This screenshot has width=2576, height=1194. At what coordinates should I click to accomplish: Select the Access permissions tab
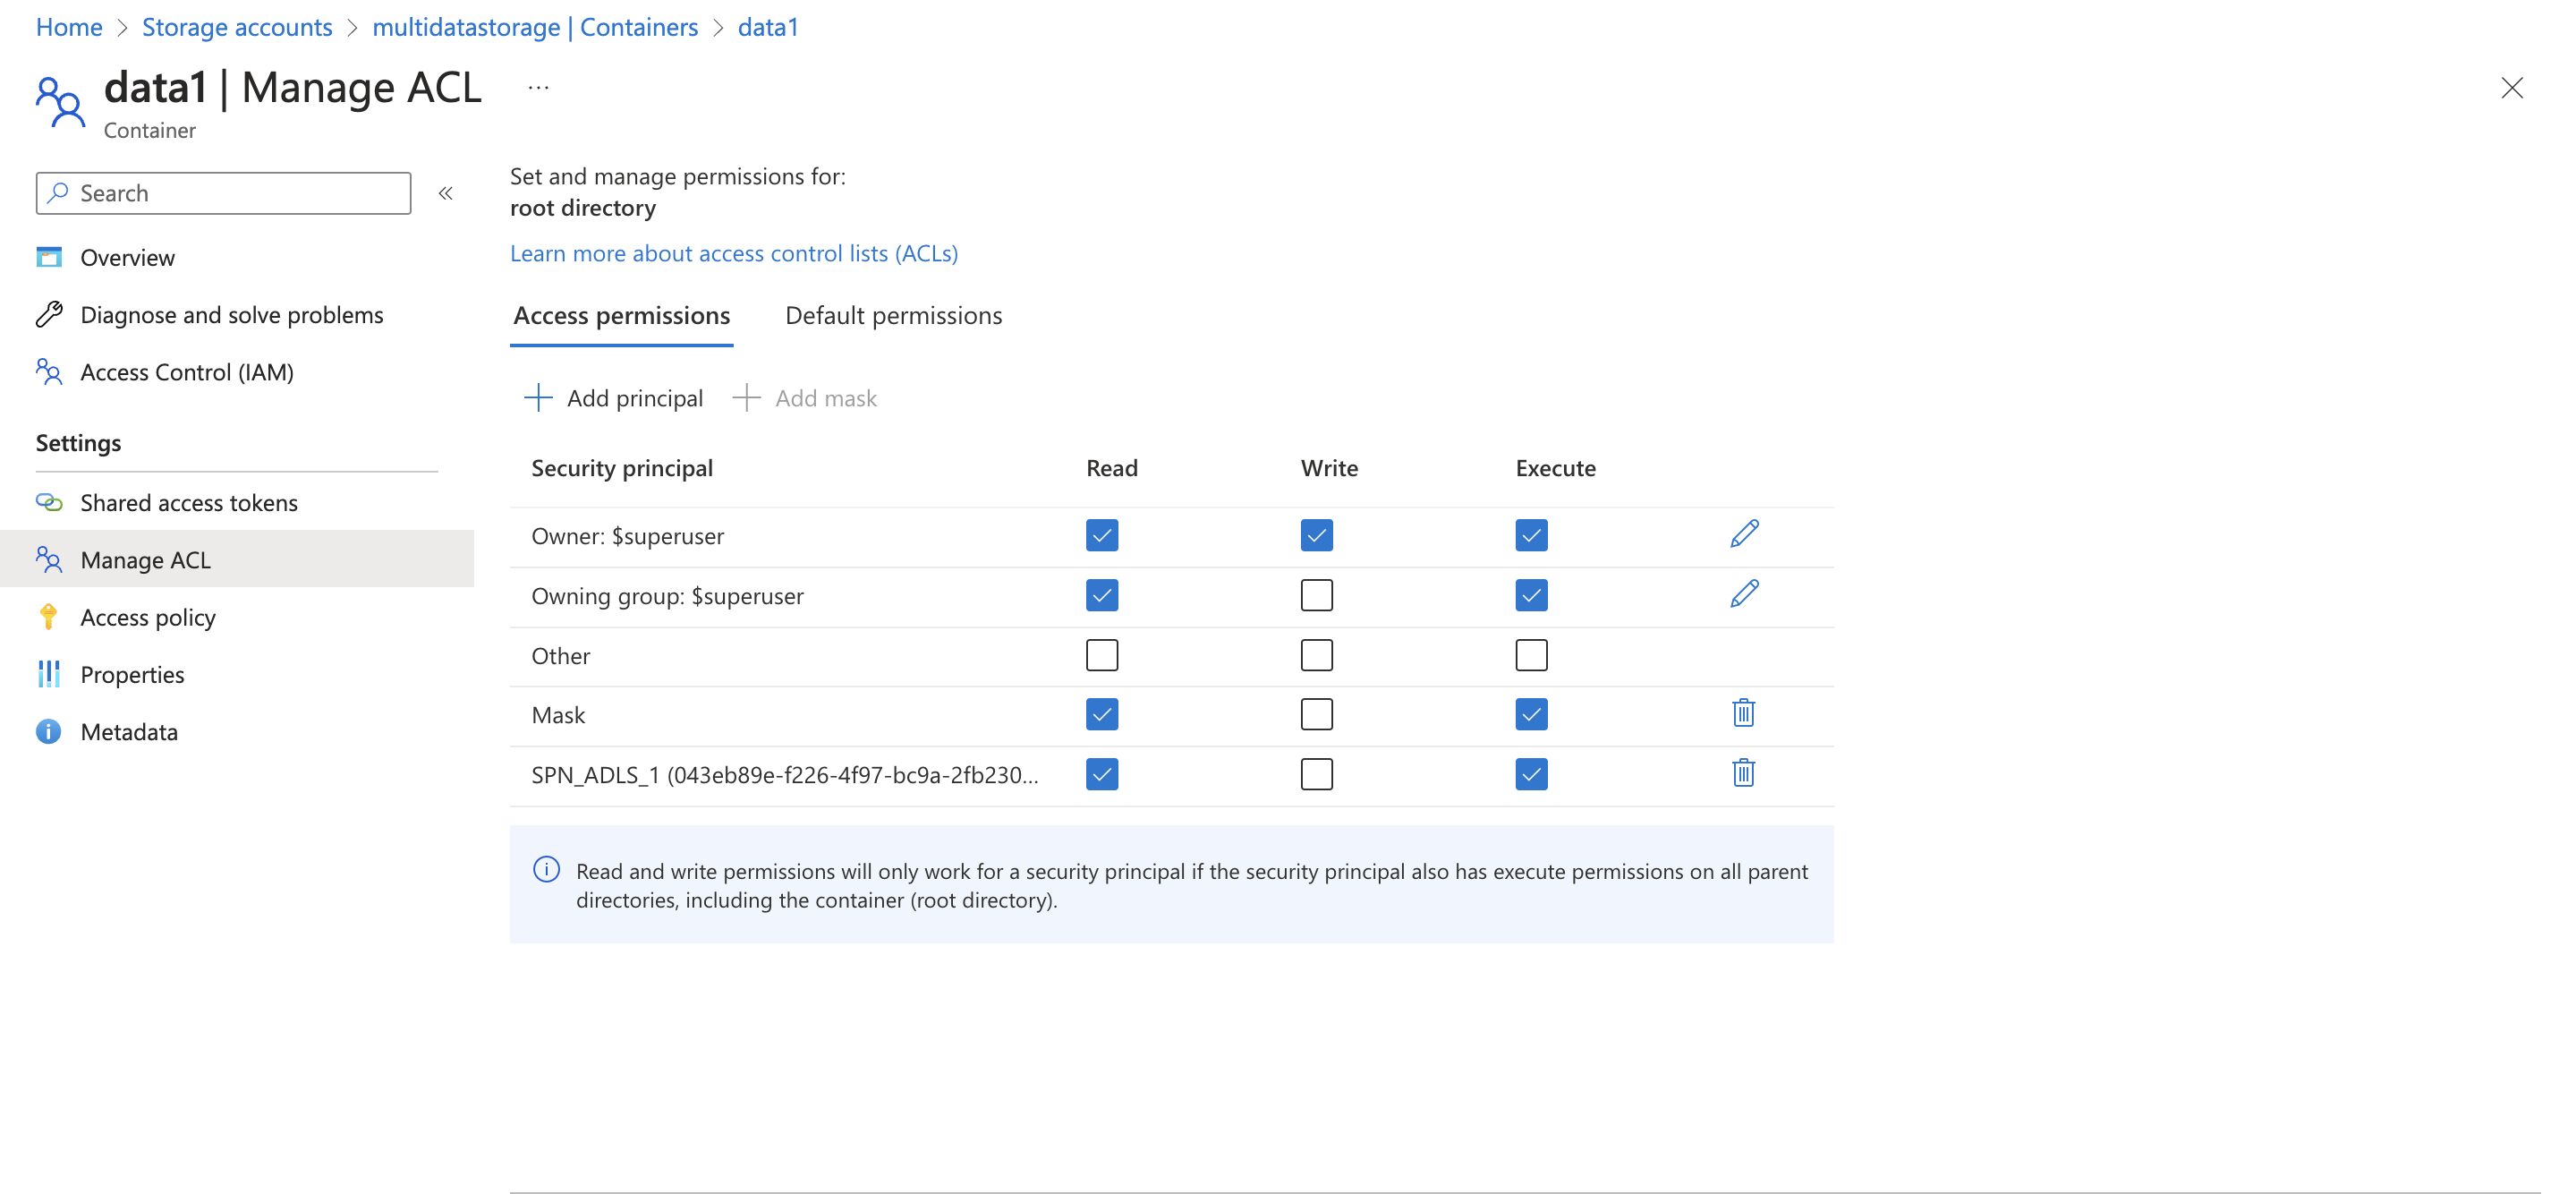(621, 316)
